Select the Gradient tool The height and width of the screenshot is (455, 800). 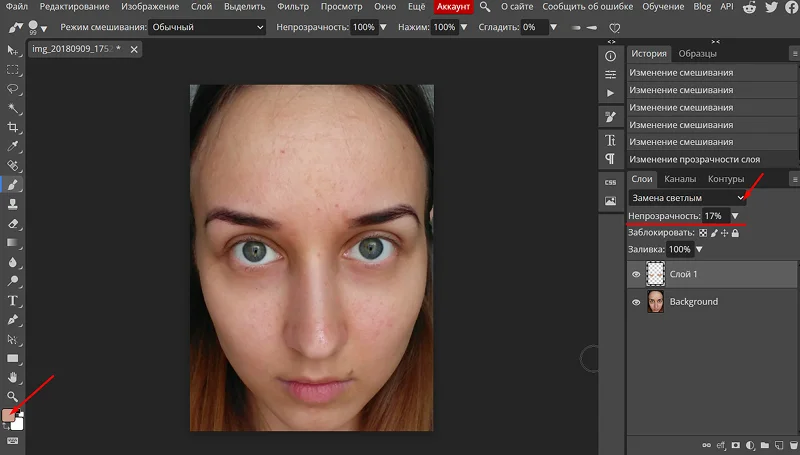[x=13, y=243]
